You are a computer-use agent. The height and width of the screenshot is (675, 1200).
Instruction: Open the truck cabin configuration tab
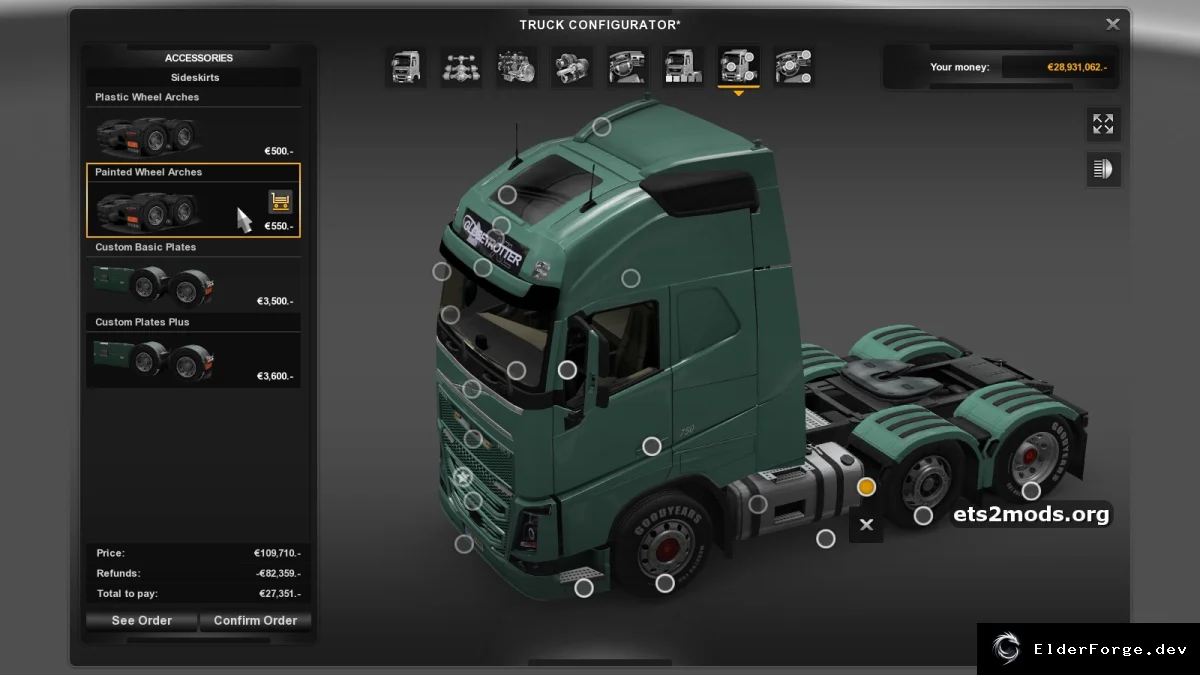pos(406,67)
